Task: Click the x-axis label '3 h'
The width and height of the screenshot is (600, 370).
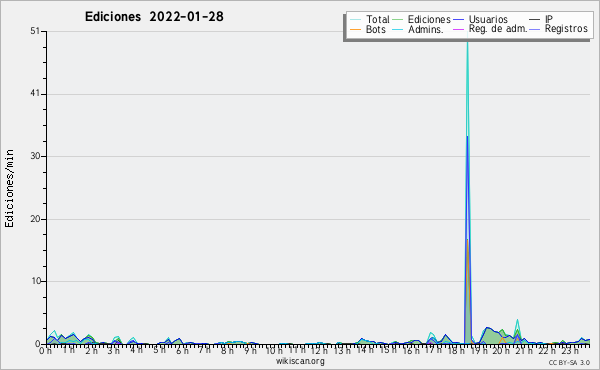Action: pos(113,351)
